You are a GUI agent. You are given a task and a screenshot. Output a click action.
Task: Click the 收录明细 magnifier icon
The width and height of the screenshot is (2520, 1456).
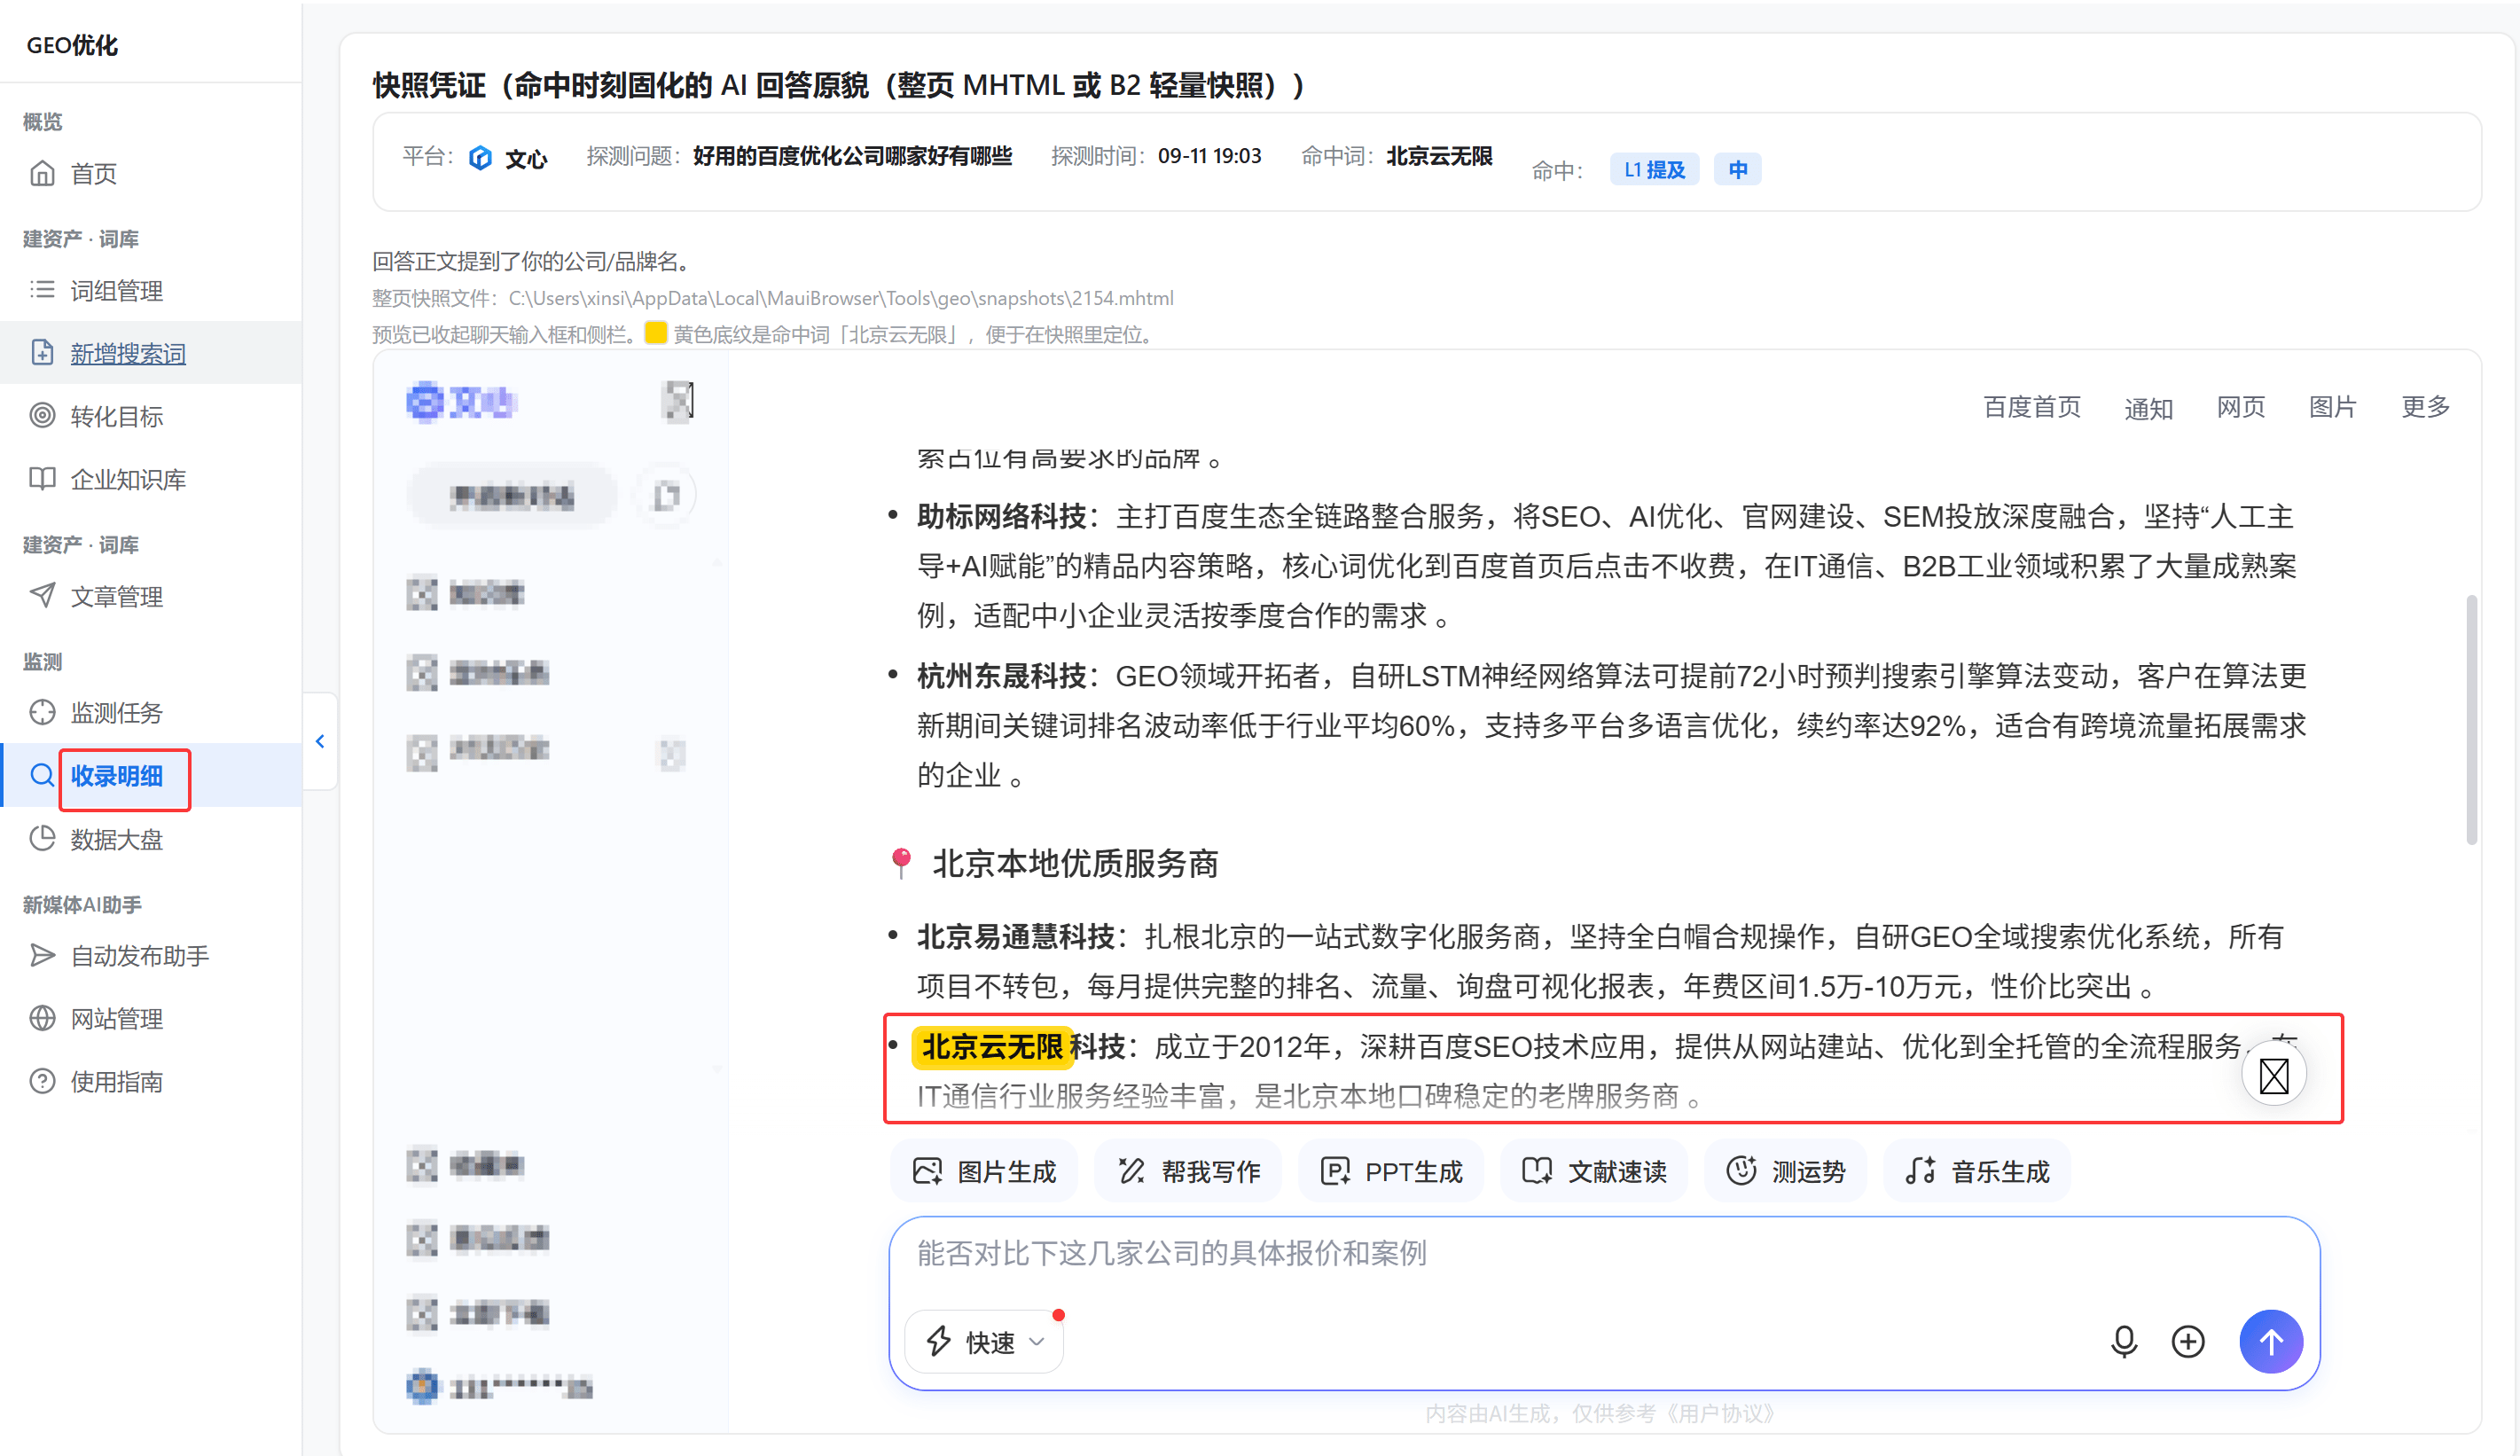pyautogui.click(x=42, y=775)
